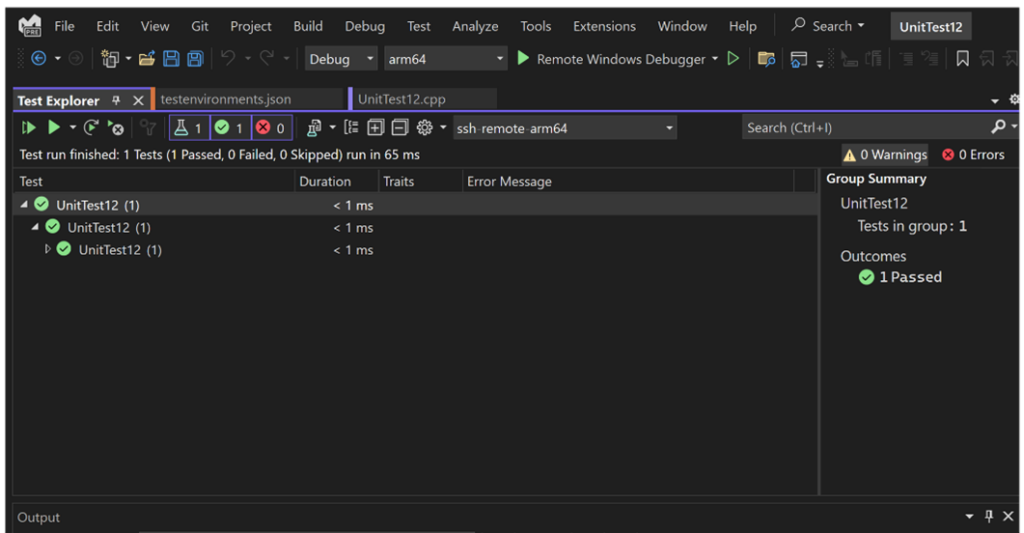Cancel the test run via toolbar icon
Viewport: 1024px width, 533px height.
tap(116, 128)
